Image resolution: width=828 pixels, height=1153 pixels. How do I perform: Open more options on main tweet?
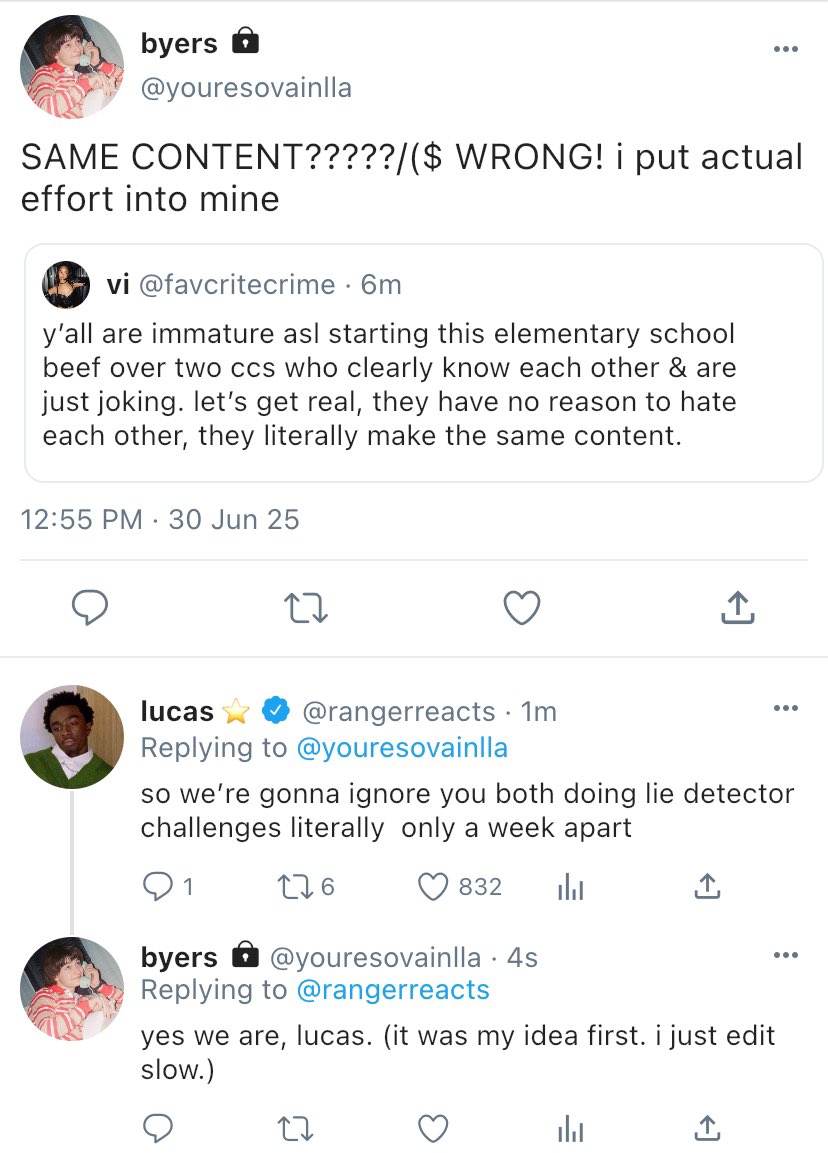786,49
